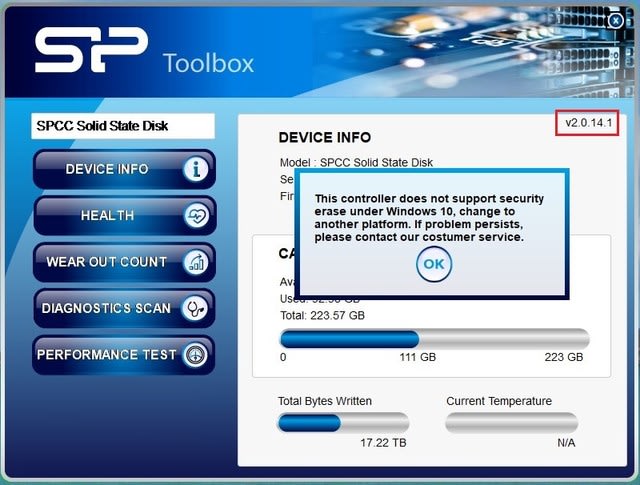This screenshot has width=640, height=485.
Task: Click the Total Bytes Written label
Action: [x=325, y=401]
